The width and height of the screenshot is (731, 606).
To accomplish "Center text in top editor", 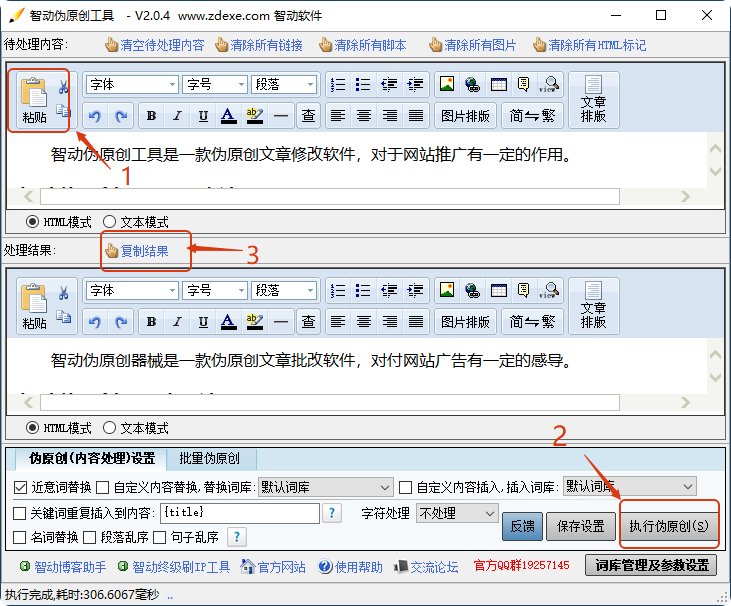I will [364, 116].
